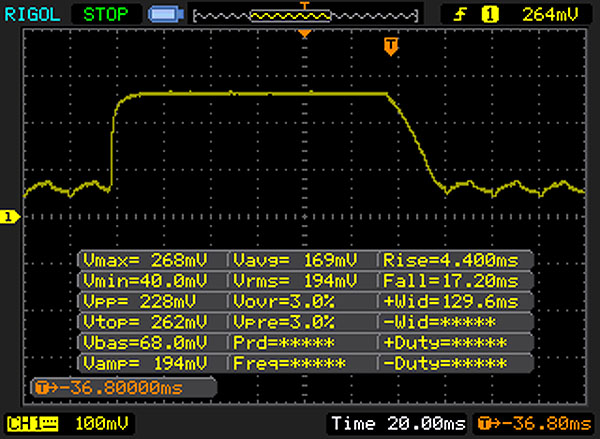Open the Time 20.00ms timebase setting

[398, 423]
